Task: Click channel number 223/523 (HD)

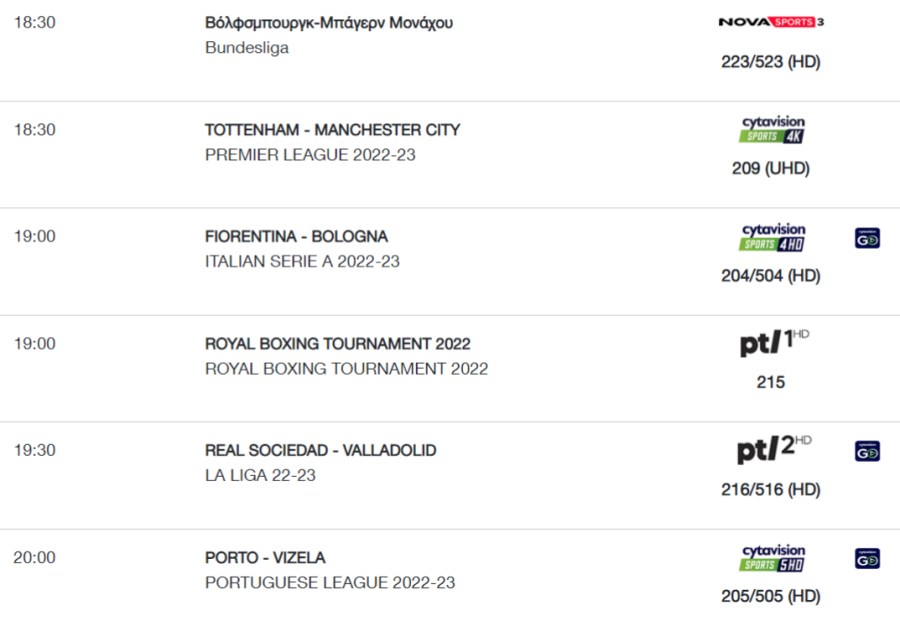Action: 771,61
